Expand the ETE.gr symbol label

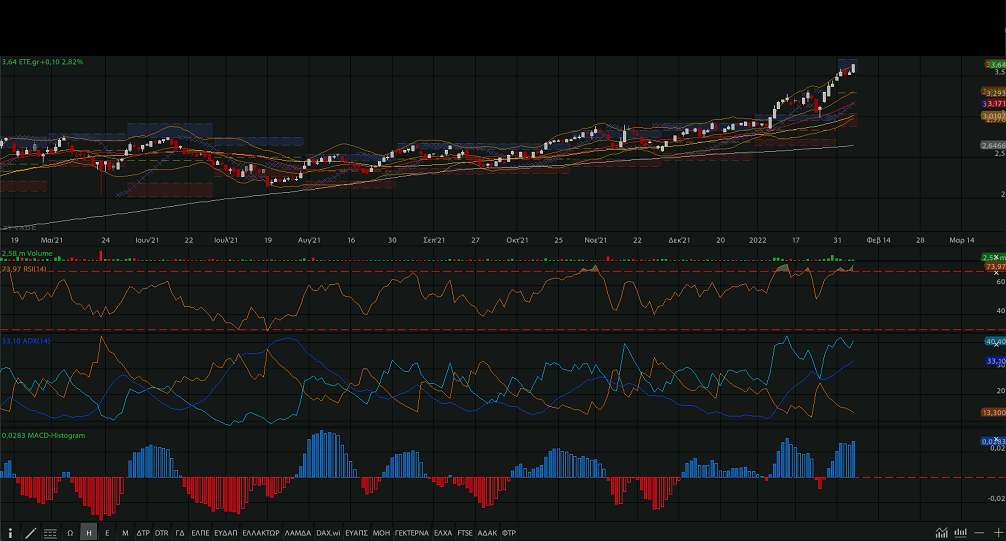coord(42,62)
